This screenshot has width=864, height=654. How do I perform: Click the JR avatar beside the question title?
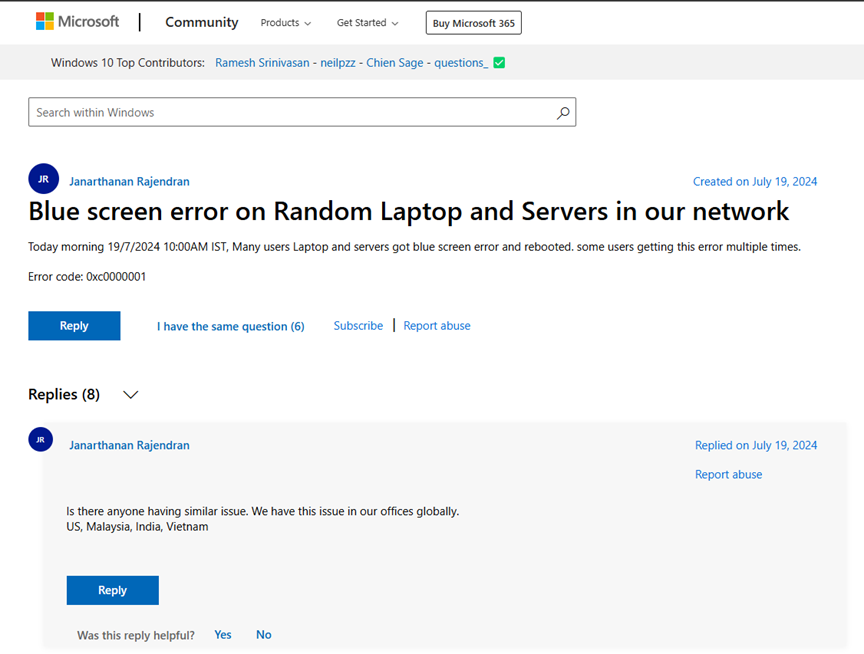(x=43, y=179)
